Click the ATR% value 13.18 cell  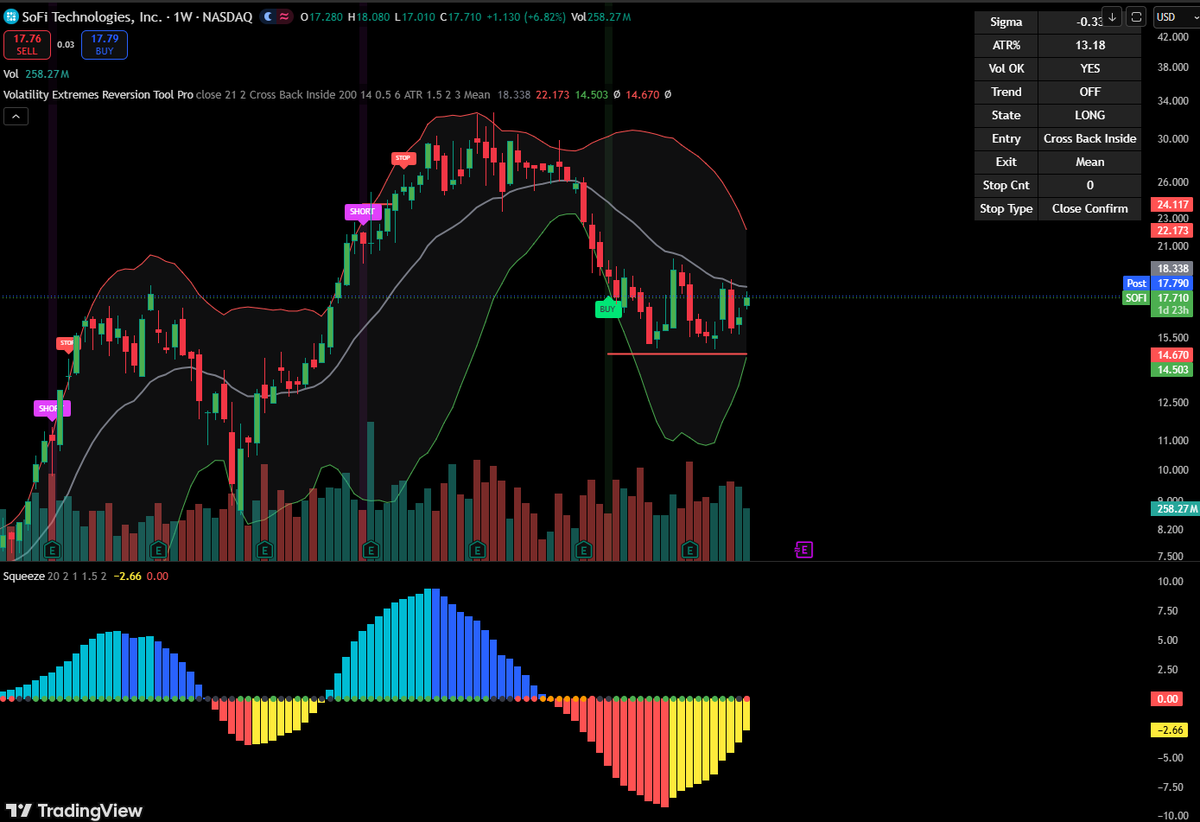coord(1090,45)
